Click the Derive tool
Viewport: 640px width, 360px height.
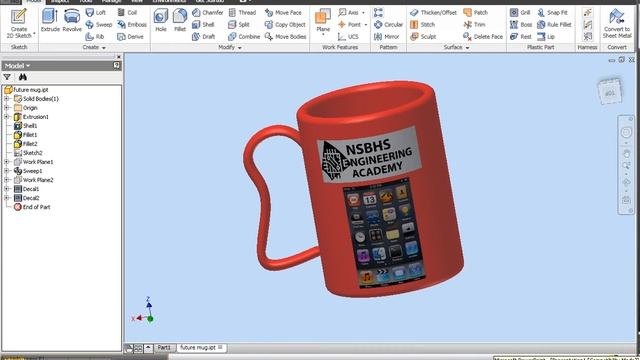point(130,37)
